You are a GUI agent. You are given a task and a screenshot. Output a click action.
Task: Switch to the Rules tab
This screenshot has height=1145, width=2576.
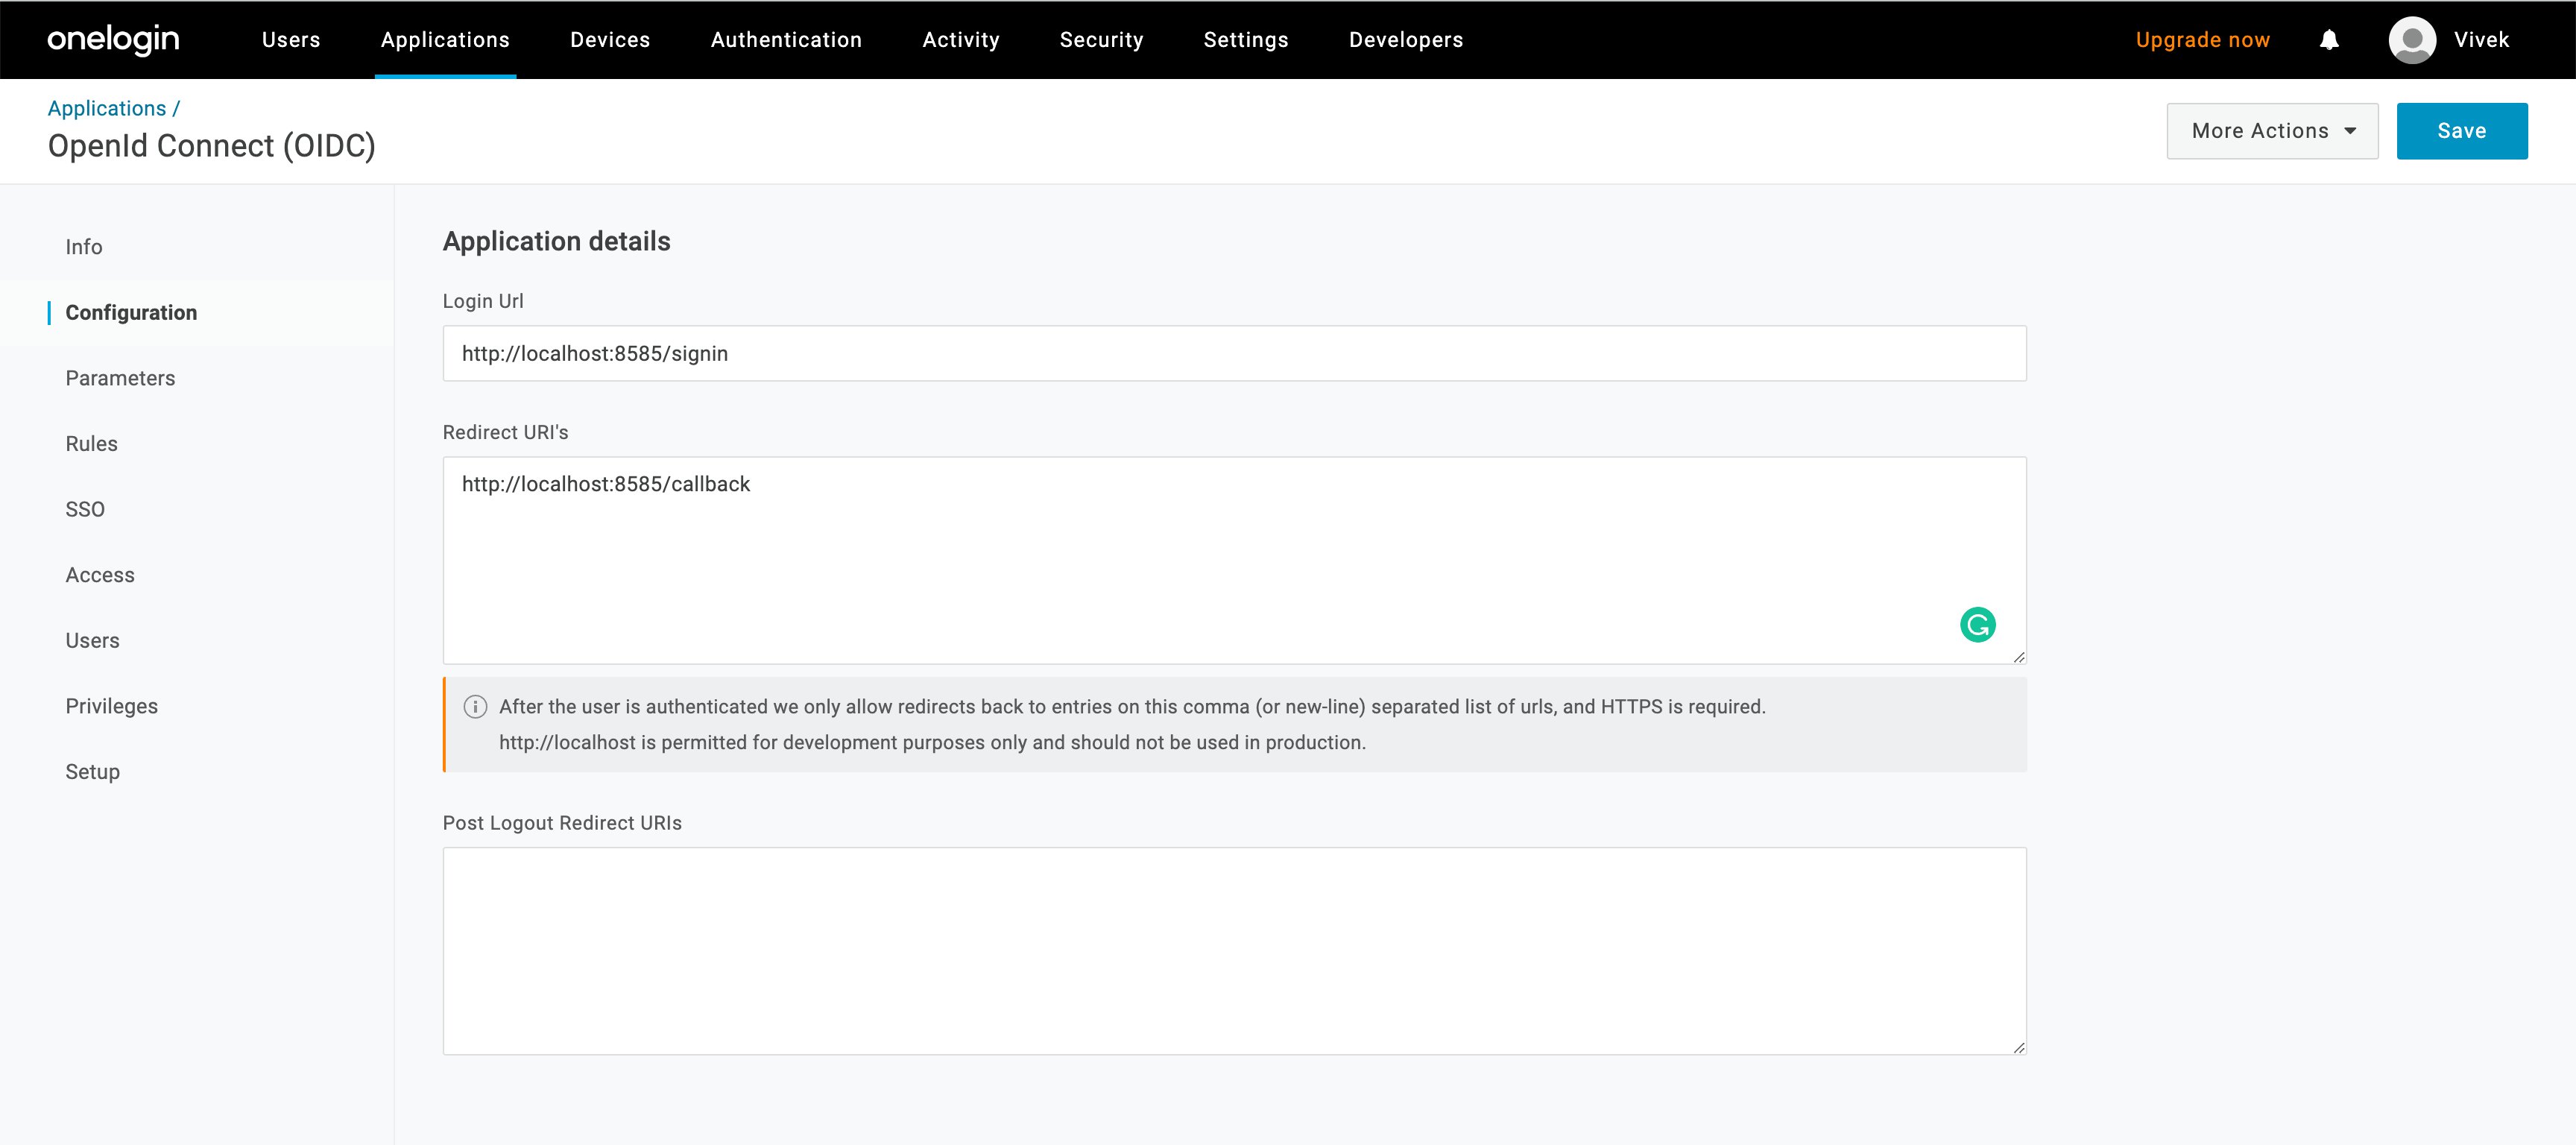point(91,444)
